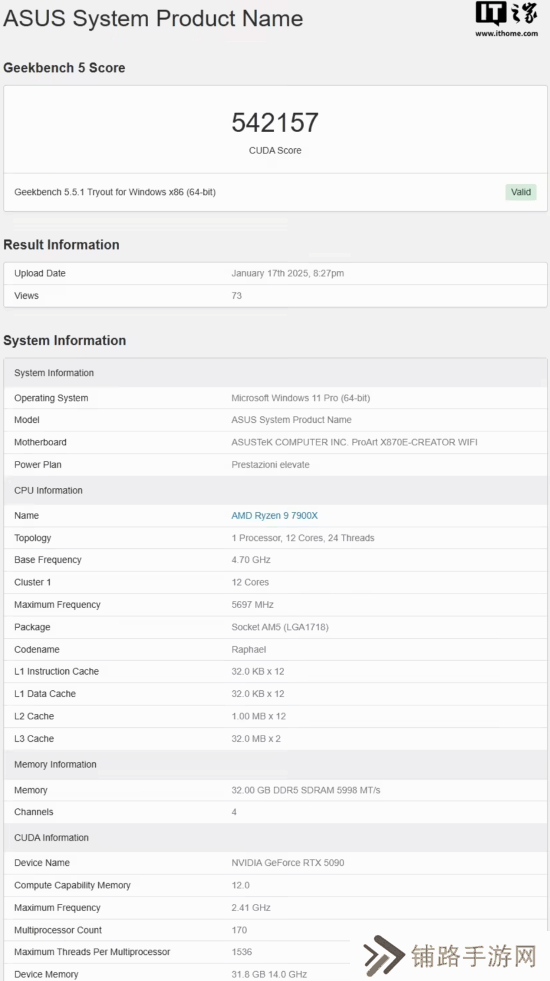Select the Raphael codename value
This screenshot has height=981, width=550.
tap(248, 649)
